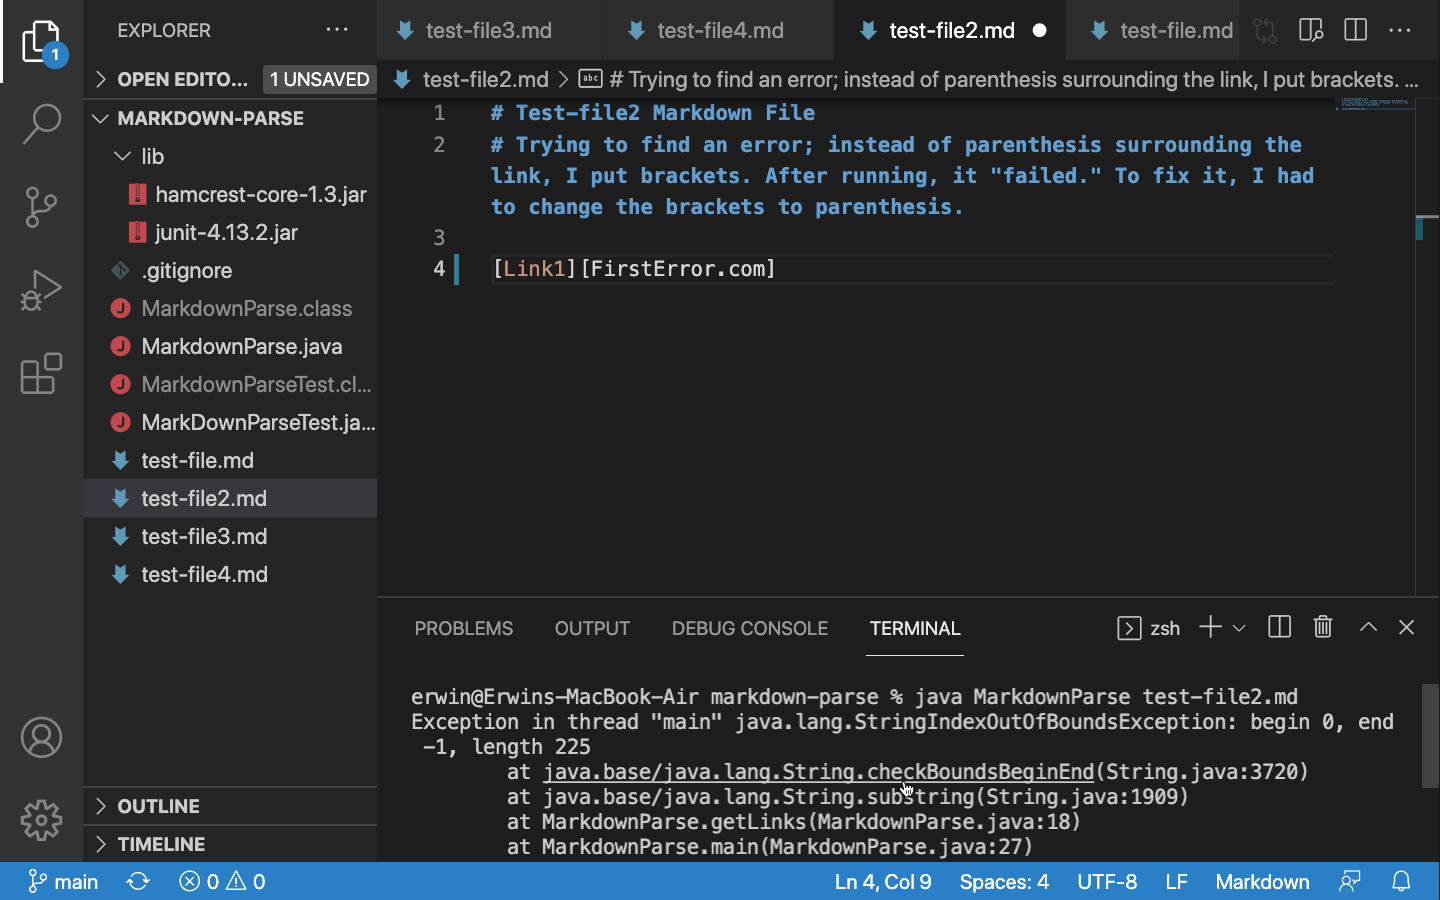The width and height of the screenshot is (1440, 900).
Task: Click the editor minimap preview
Action: [1375, 103]
